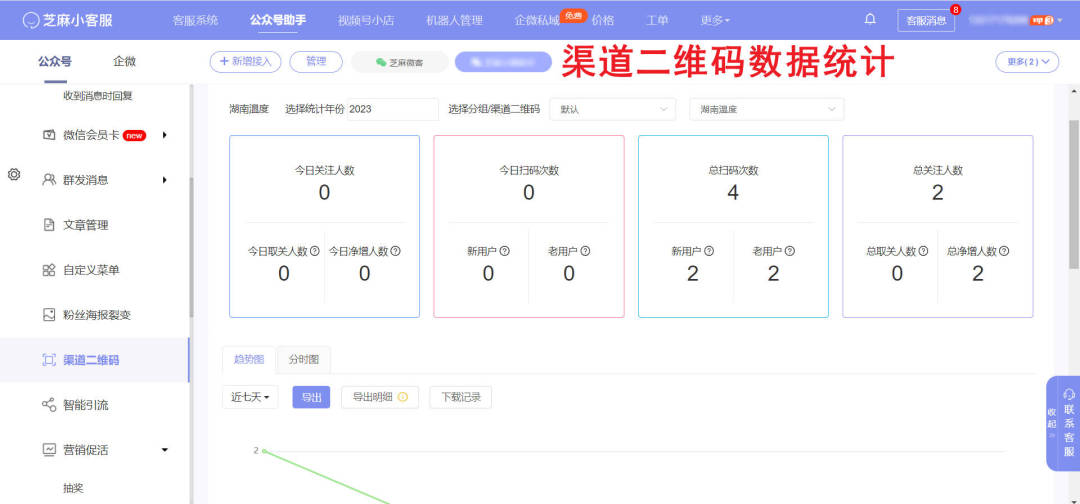This screenshot has height=504, width=1080.
Task: Collapse the 联系客服 side panel via 收起
Action: point(1052,423)
